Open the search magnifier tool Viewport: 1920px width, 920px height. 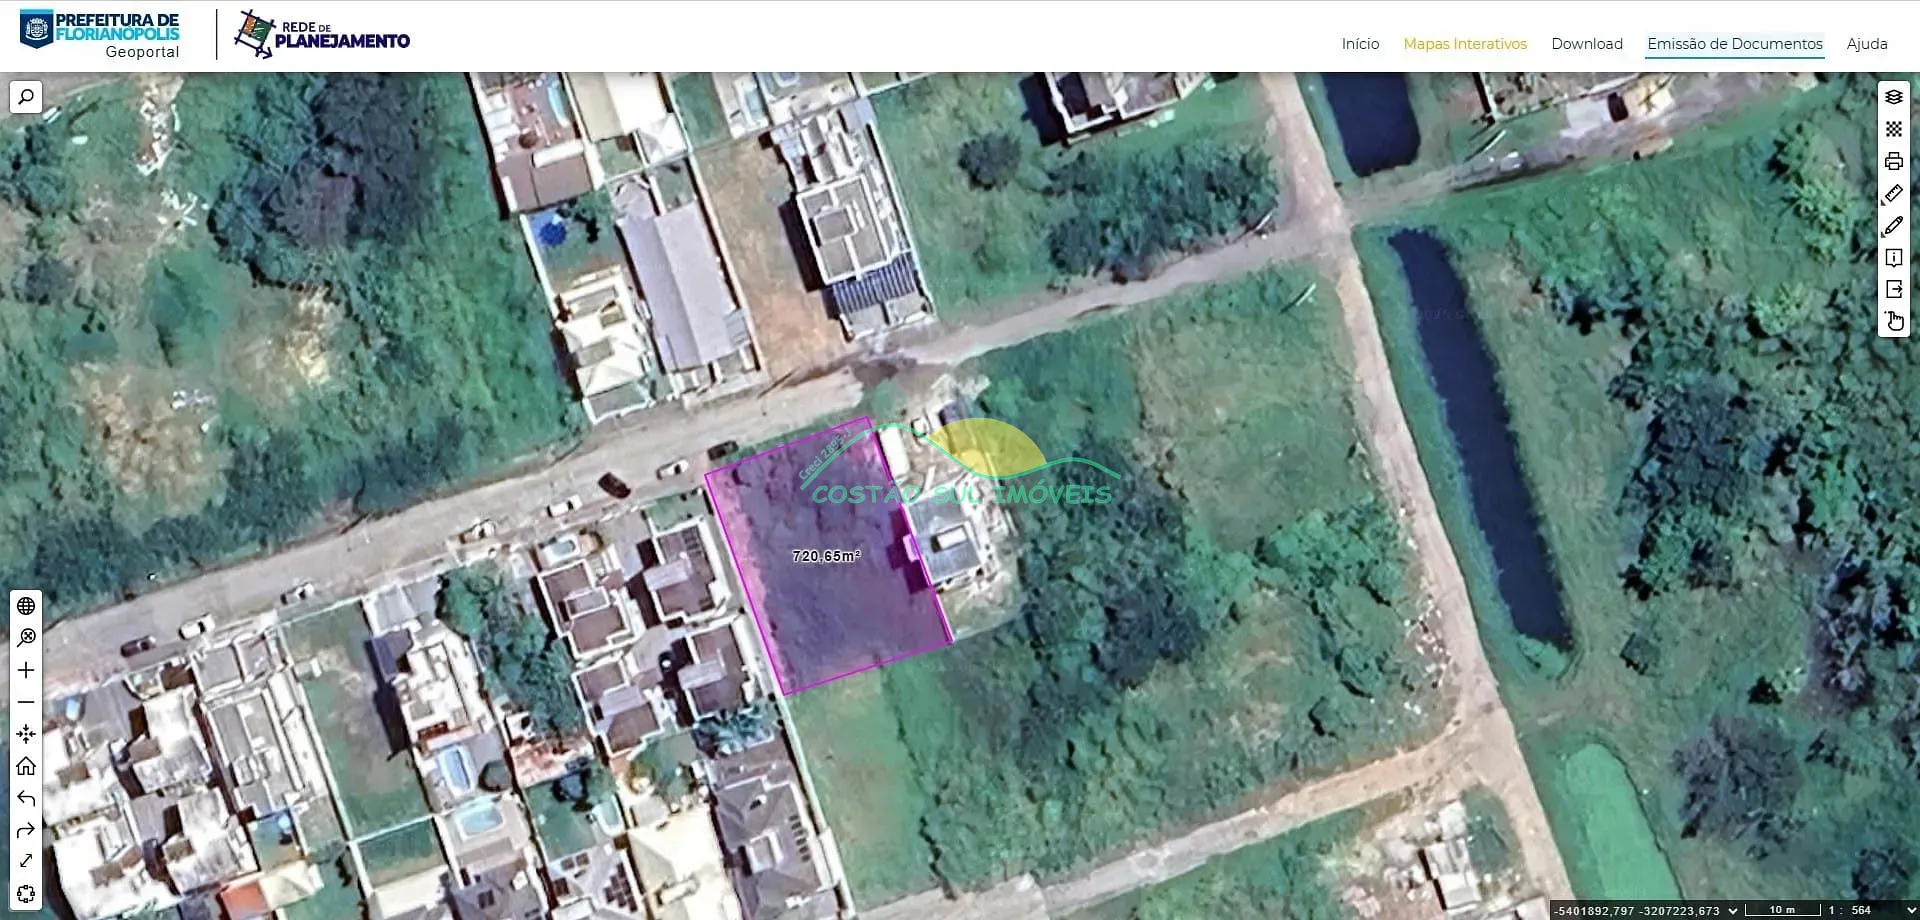26,97
